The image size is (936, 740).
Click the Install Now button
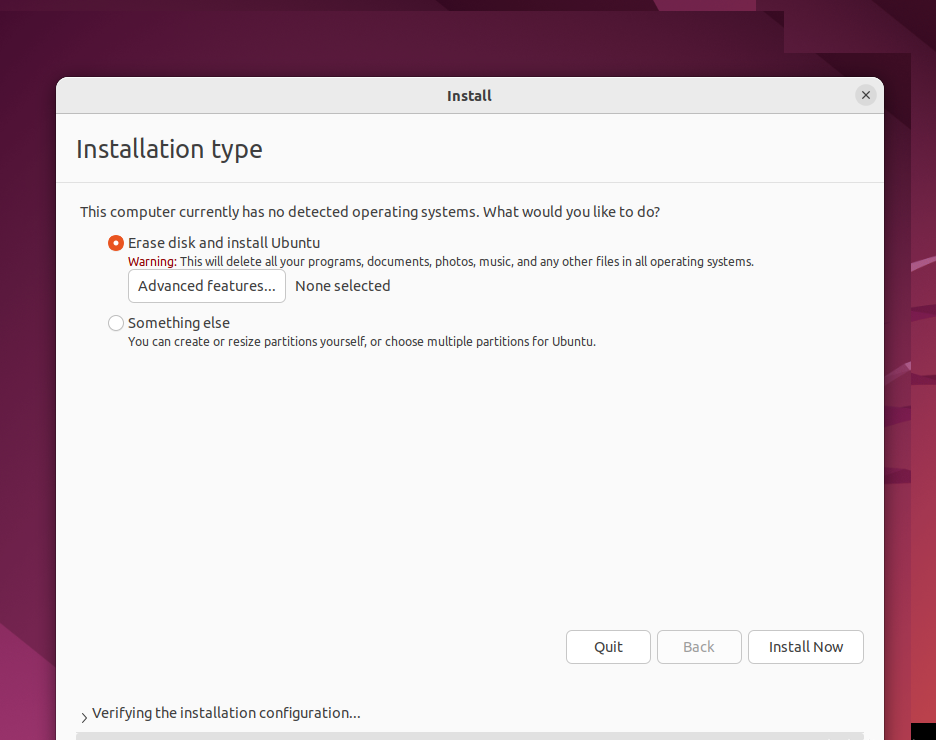[x=805, y=647]
